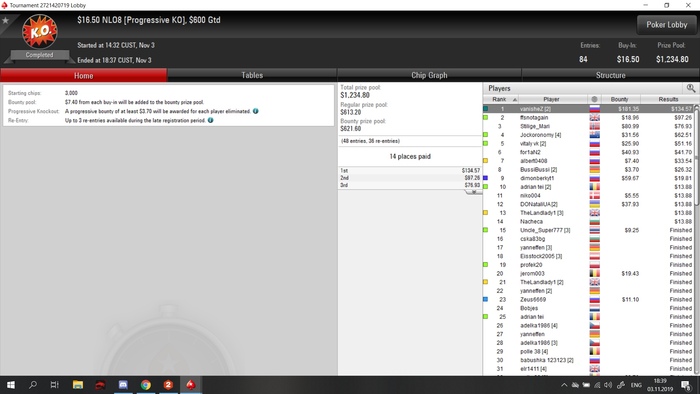Click the yellow label square beside albert0408
The height and width of the screenshot is (394, 700).
click(486, 161)
